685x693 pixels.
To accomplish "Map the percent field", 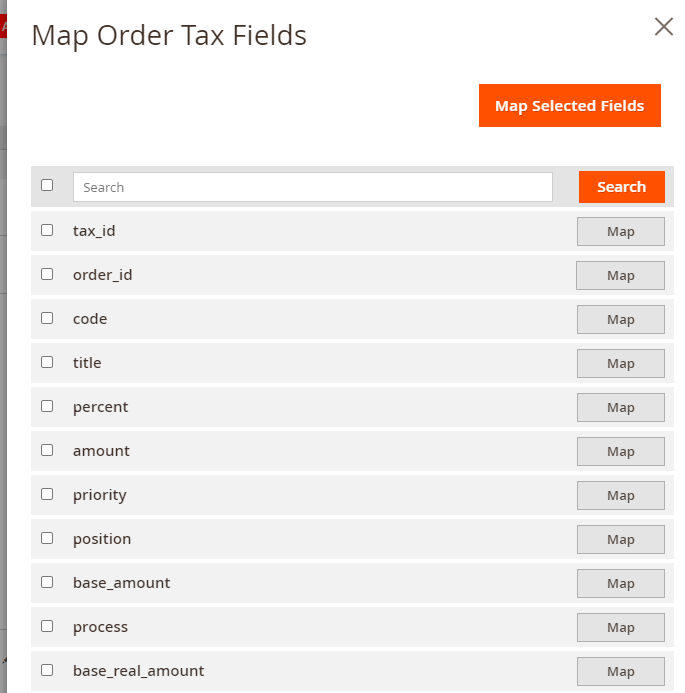I will tap(620, 408).
